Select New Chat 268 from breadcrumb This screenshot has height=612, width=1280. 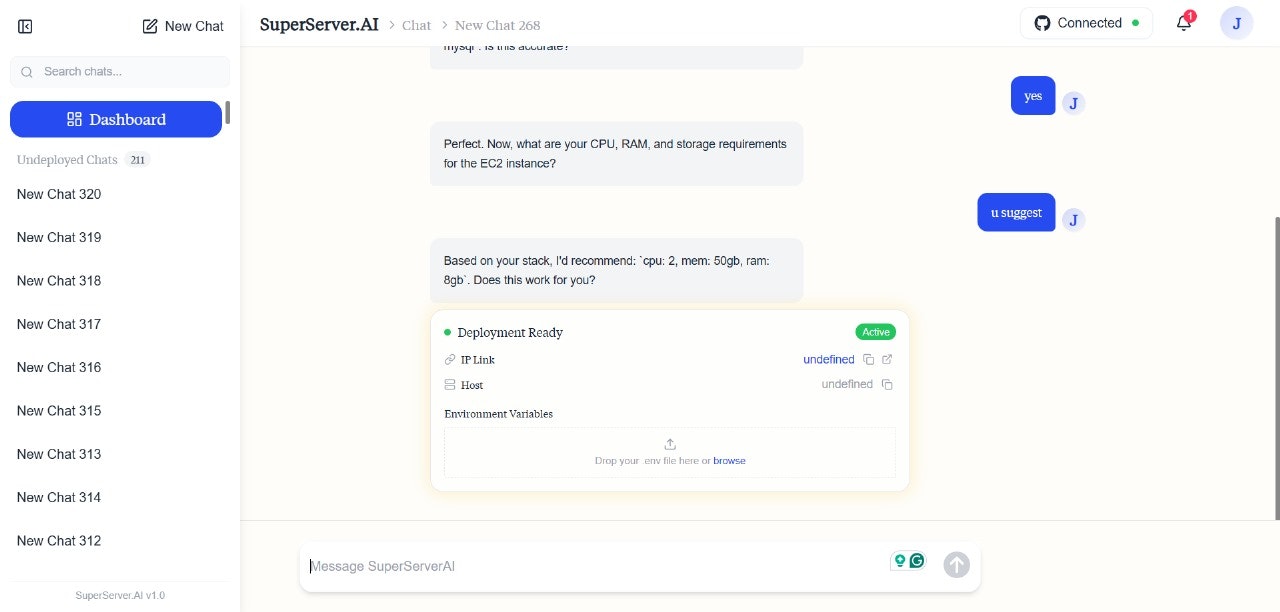point(497,25)
